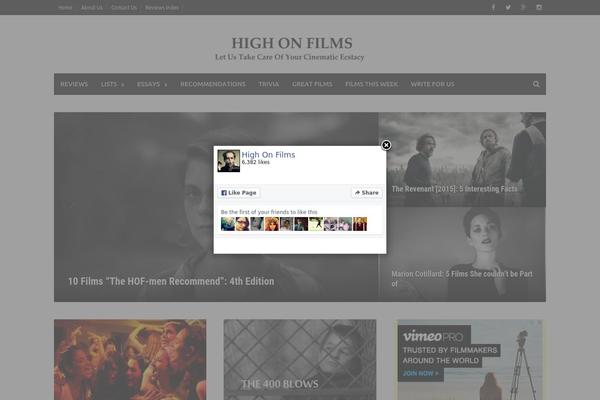Click the About Us top link

click(91, 7)
